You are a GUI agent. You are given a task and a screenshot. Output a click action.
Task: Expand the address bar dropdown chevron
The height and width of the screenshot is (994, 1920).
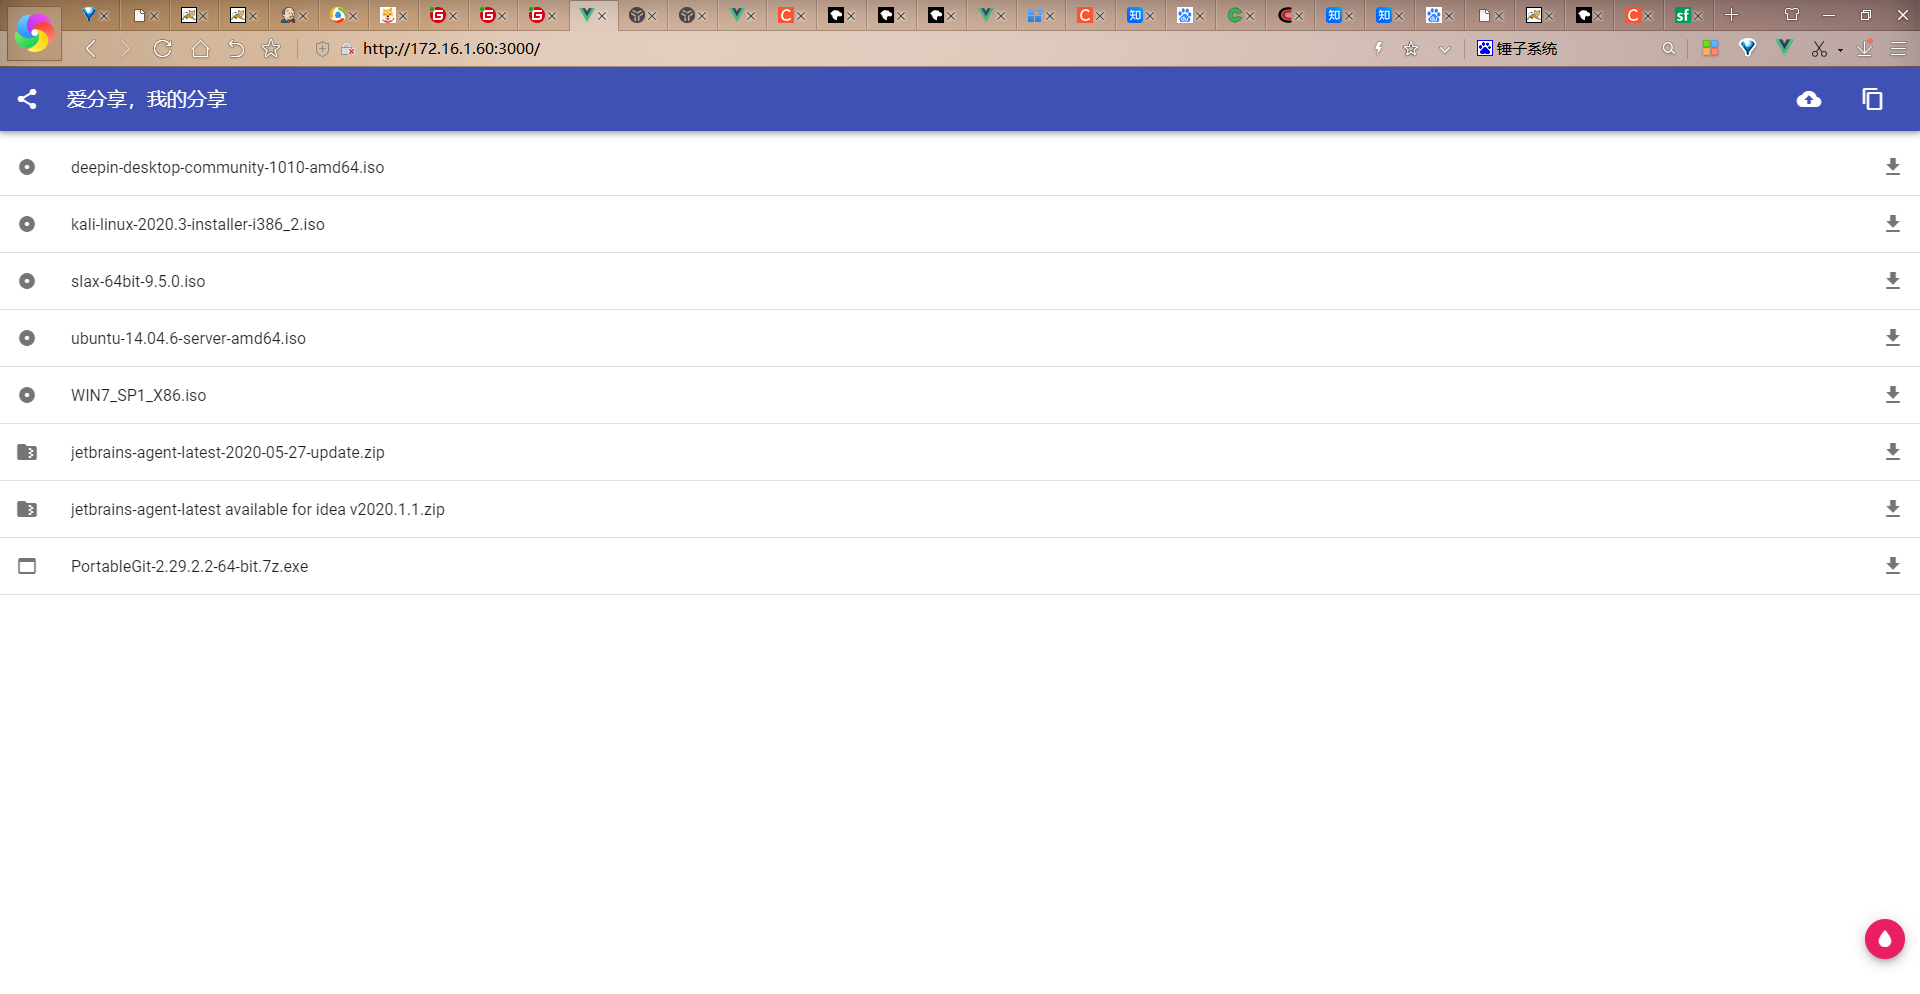click(x=1444, y=49)
